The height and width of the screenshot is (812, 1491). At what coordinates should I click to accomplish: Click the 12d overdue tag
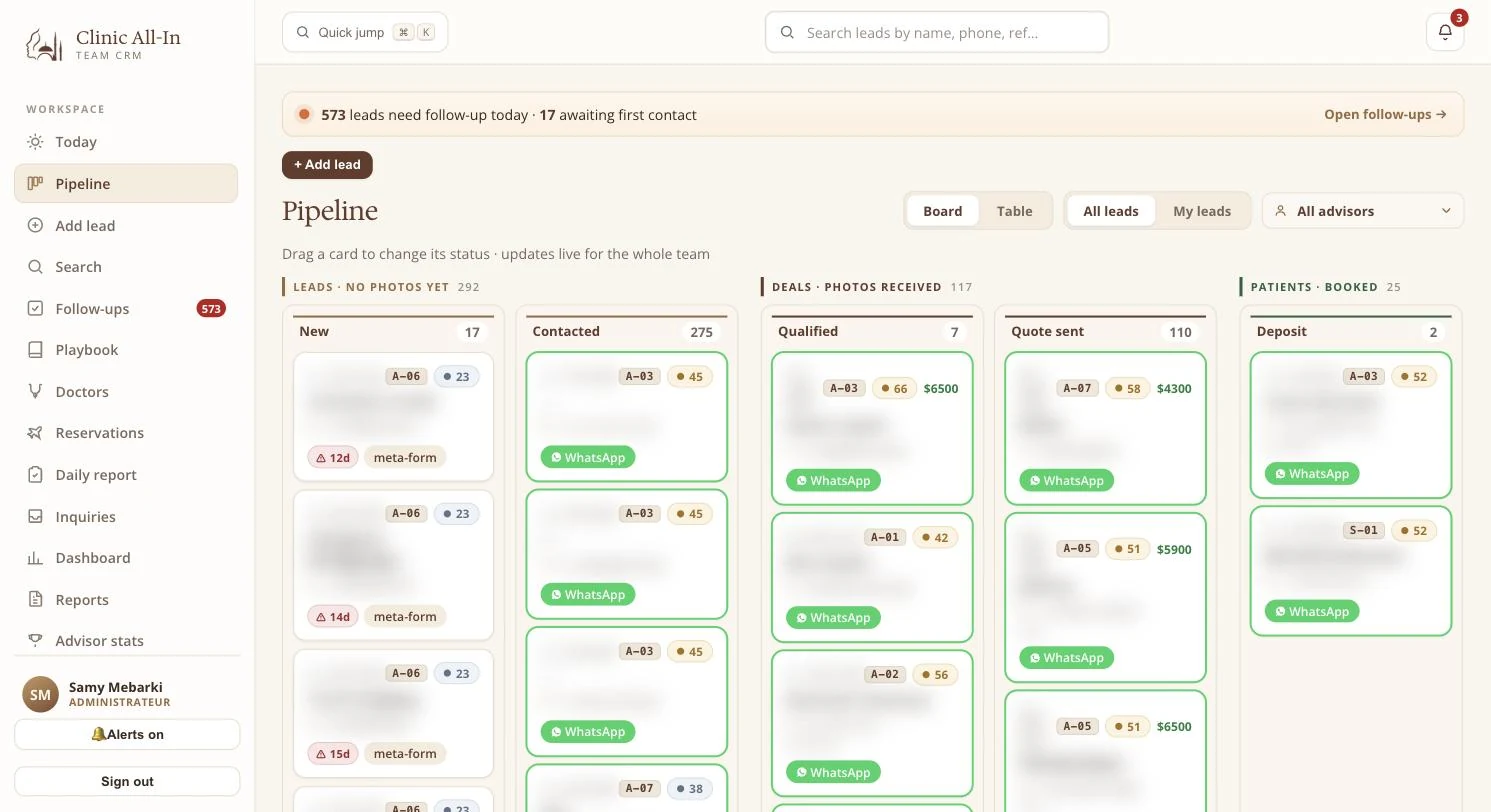(333, 458)
